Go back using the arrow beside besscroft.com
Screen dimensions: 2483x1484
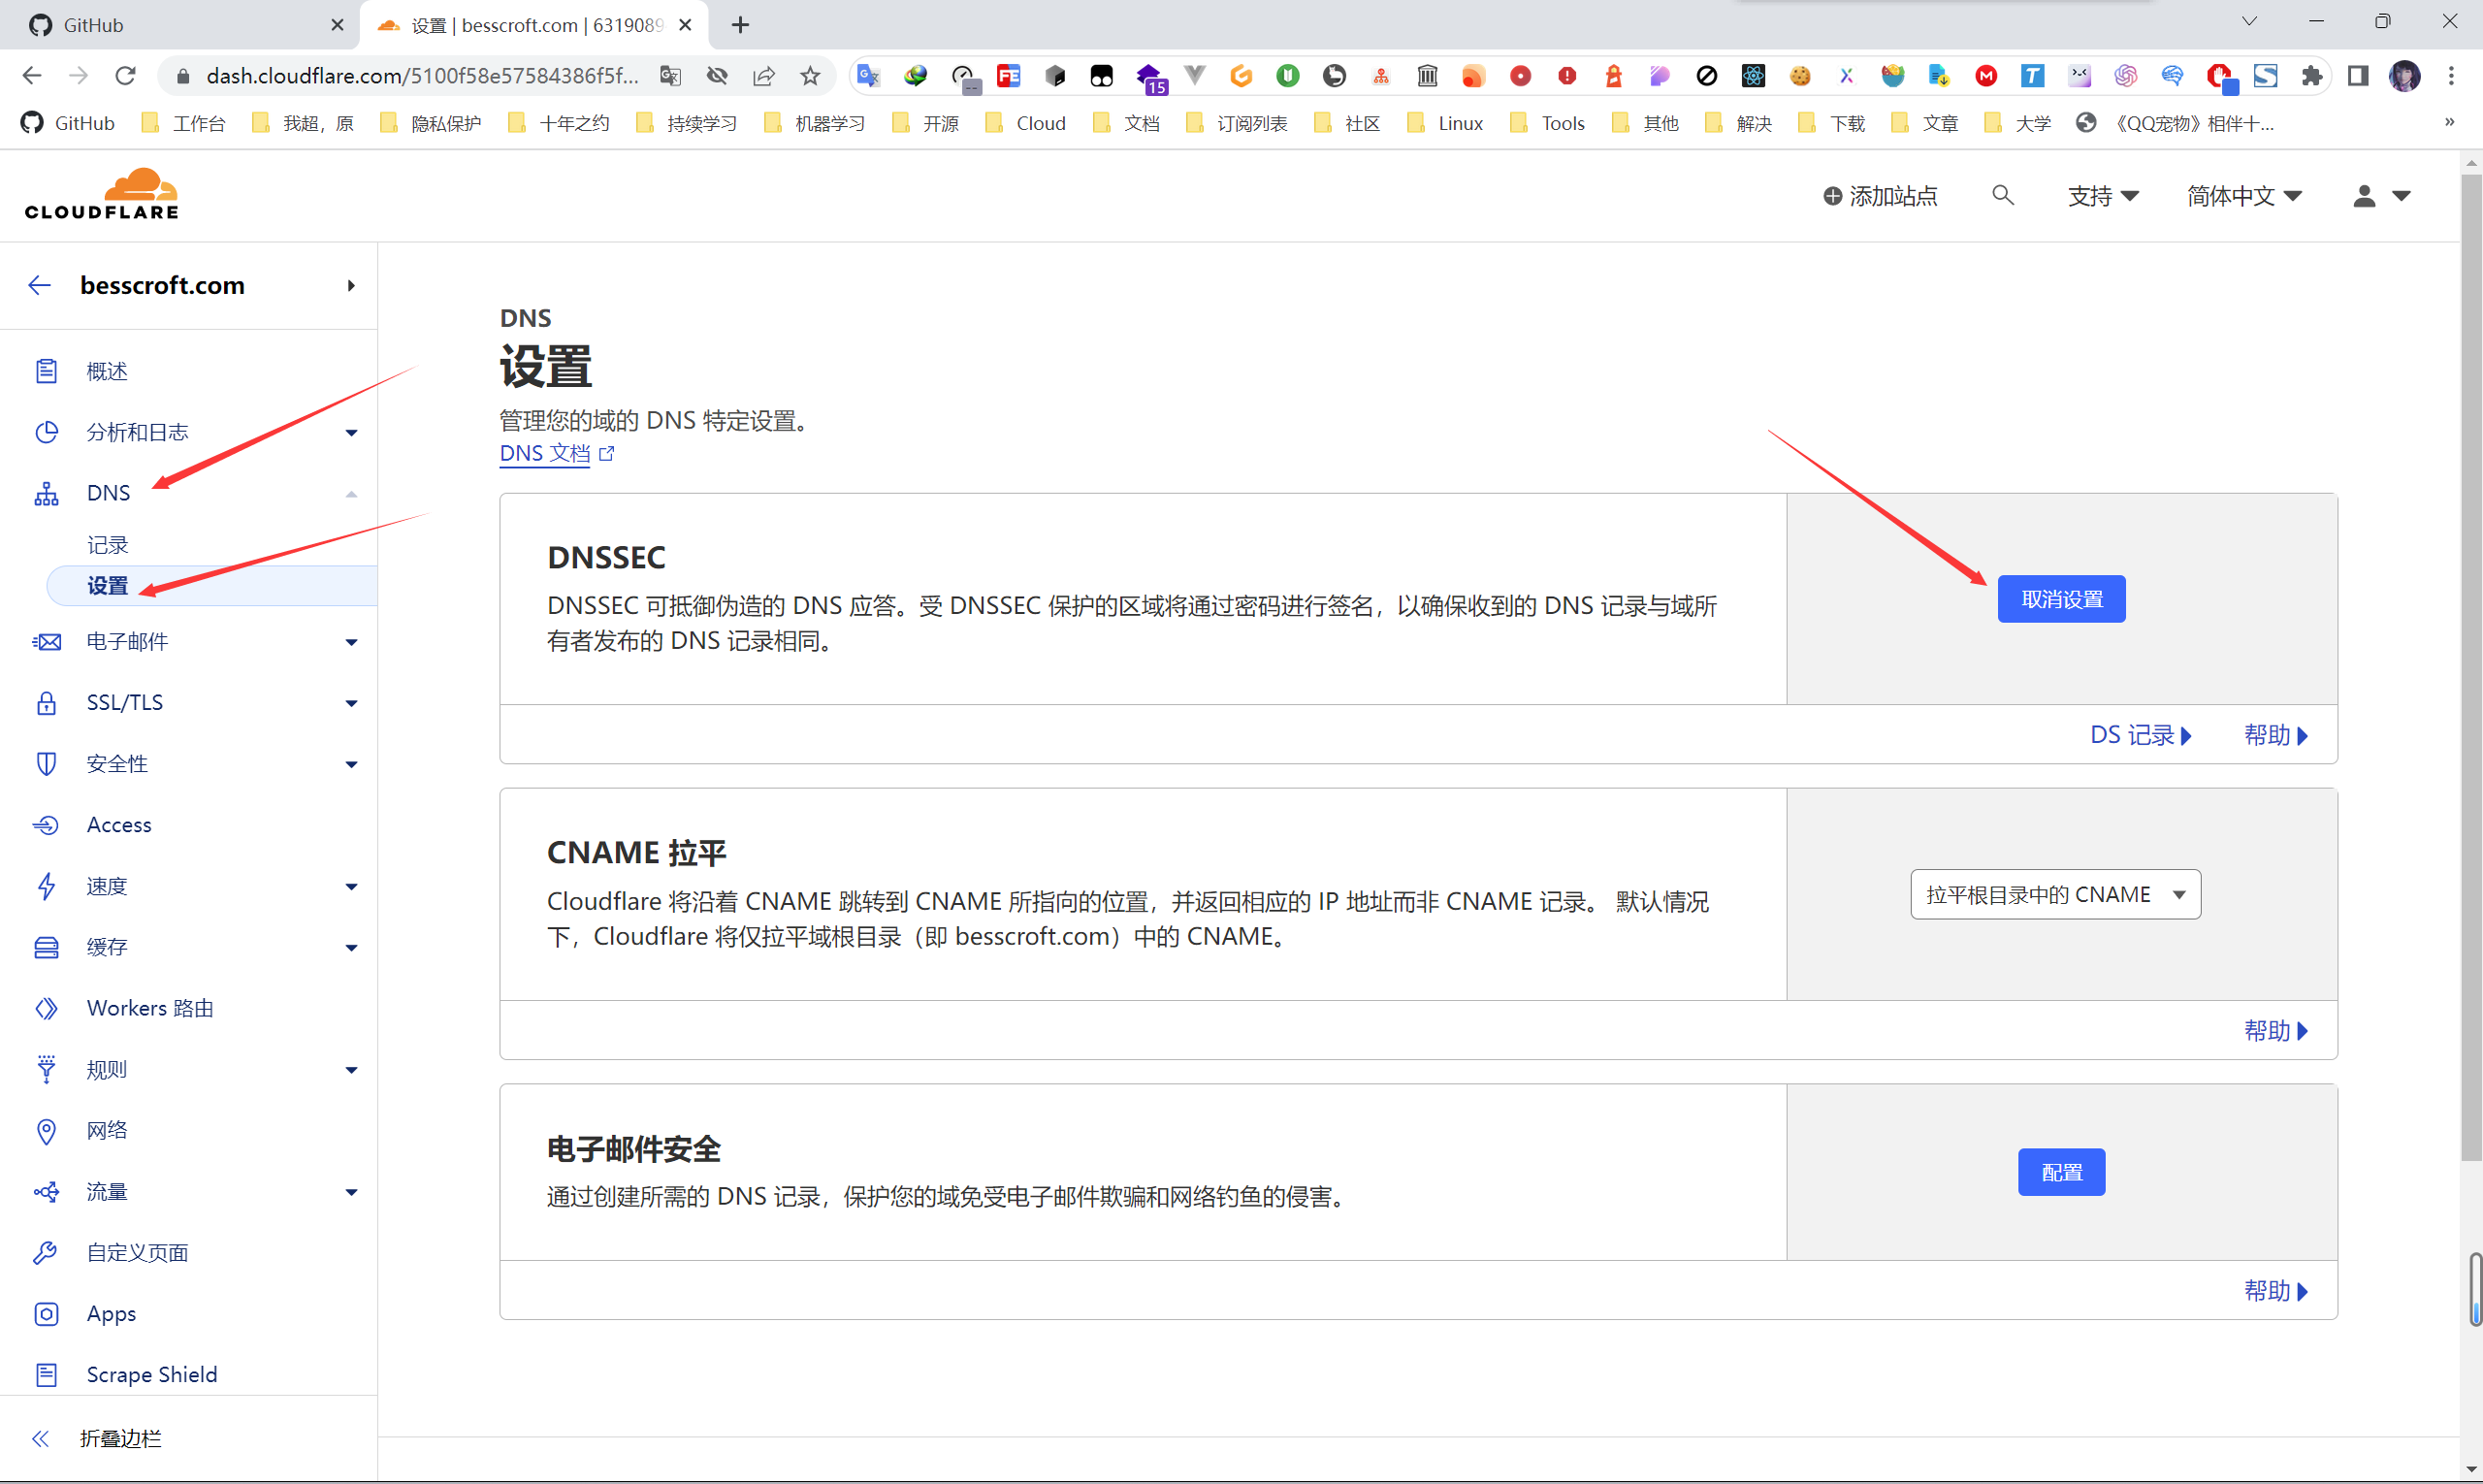click(x=39, y=285)
